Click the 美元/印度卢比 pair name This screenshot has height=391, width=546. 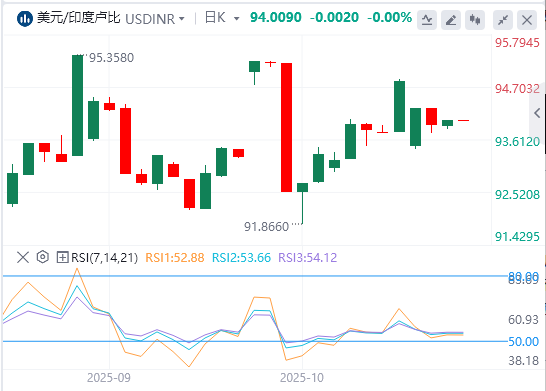(79, 18)
